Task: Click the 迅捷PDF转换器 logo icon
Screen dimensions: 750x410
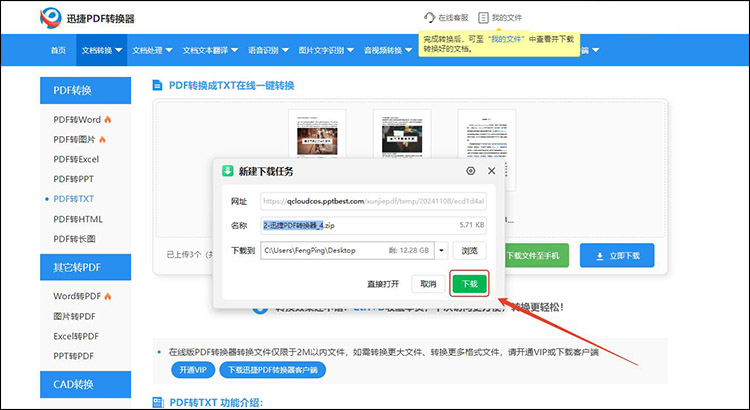Action: pos(51,18)
